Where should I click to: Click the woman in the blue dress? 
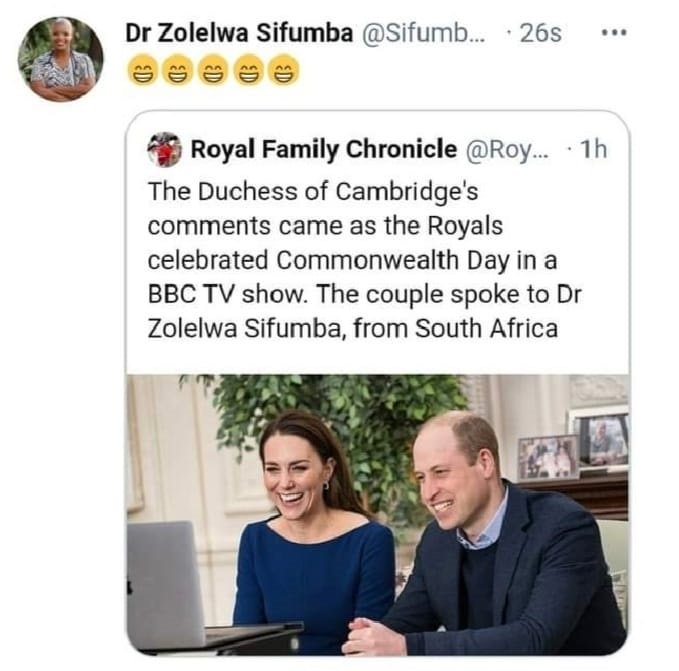click(312, 540)
